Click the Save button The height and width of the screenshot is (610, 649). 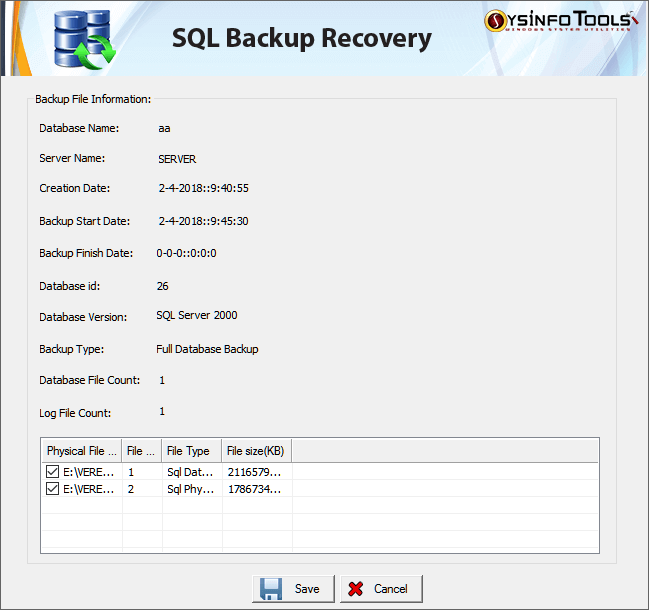[291, 589]
